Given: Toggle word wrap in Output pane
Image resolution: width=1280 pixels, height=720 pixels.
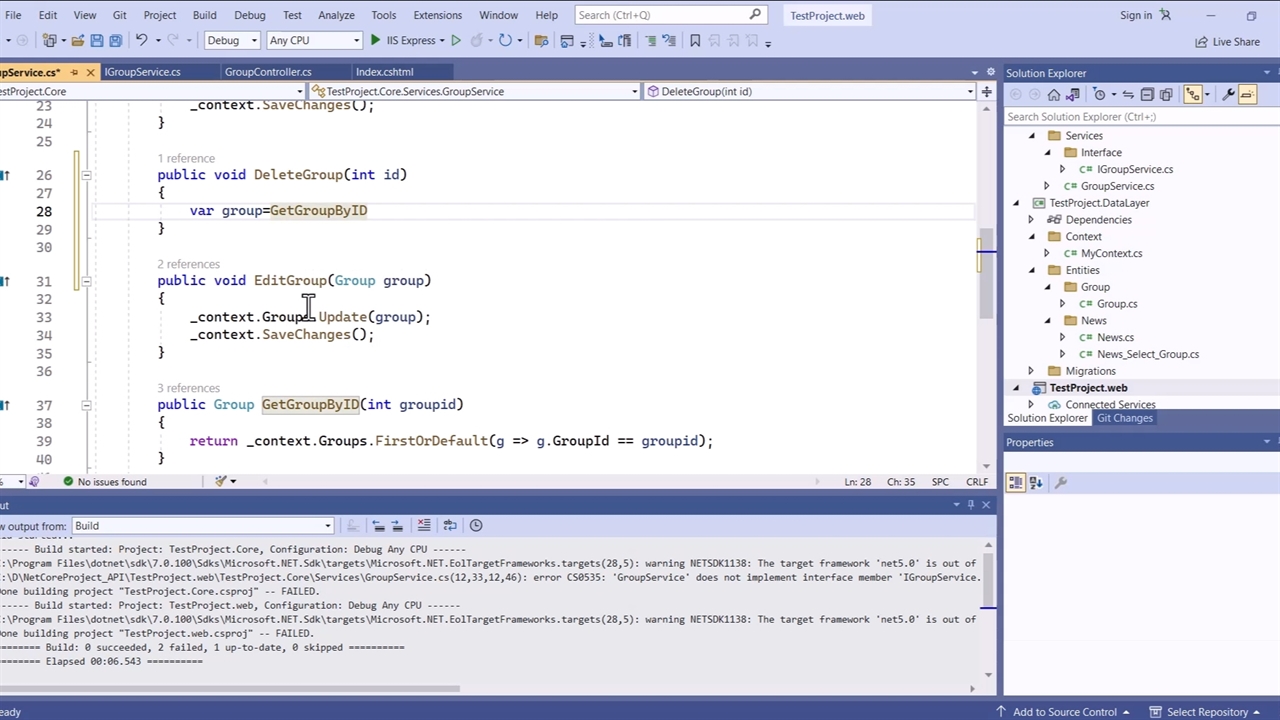Looking at the screenshot, I should tap(450, 526).
